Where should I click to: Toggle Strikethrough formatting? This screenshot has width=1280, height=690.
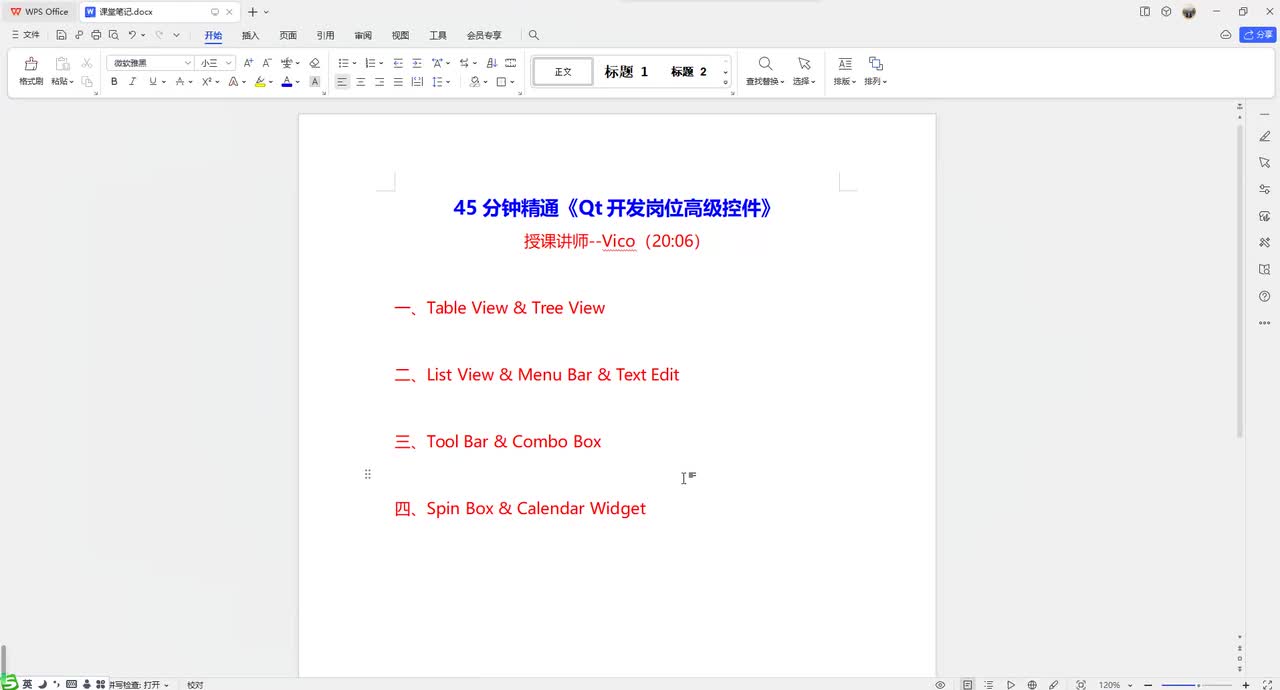pos(180,82)
